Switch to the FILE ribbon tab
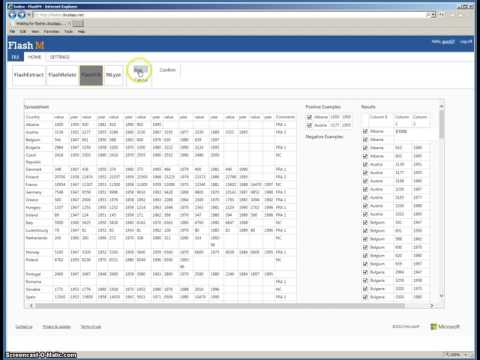The image size is (480, 360). (x=15, y=57)
